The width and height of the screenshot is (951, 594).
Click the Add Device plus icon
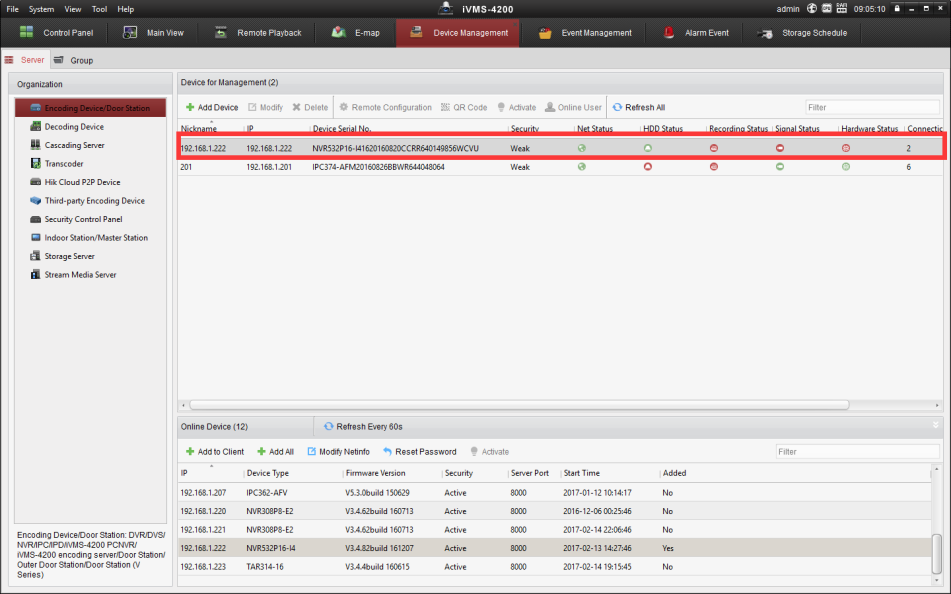click(190, 107)
